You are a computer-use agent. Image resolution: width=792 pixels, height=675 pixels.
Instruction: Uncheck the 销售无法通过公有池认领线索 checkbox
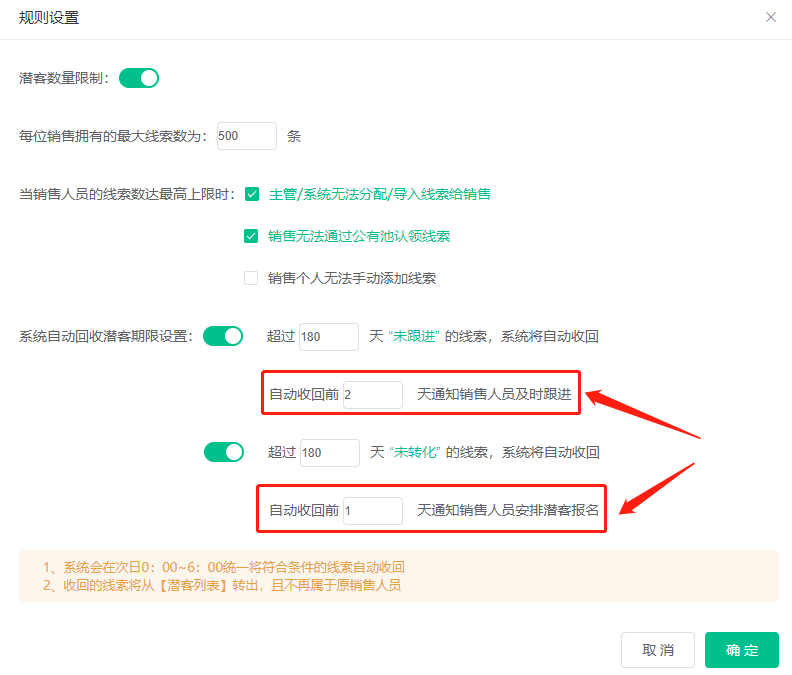[x=251, y=236]
